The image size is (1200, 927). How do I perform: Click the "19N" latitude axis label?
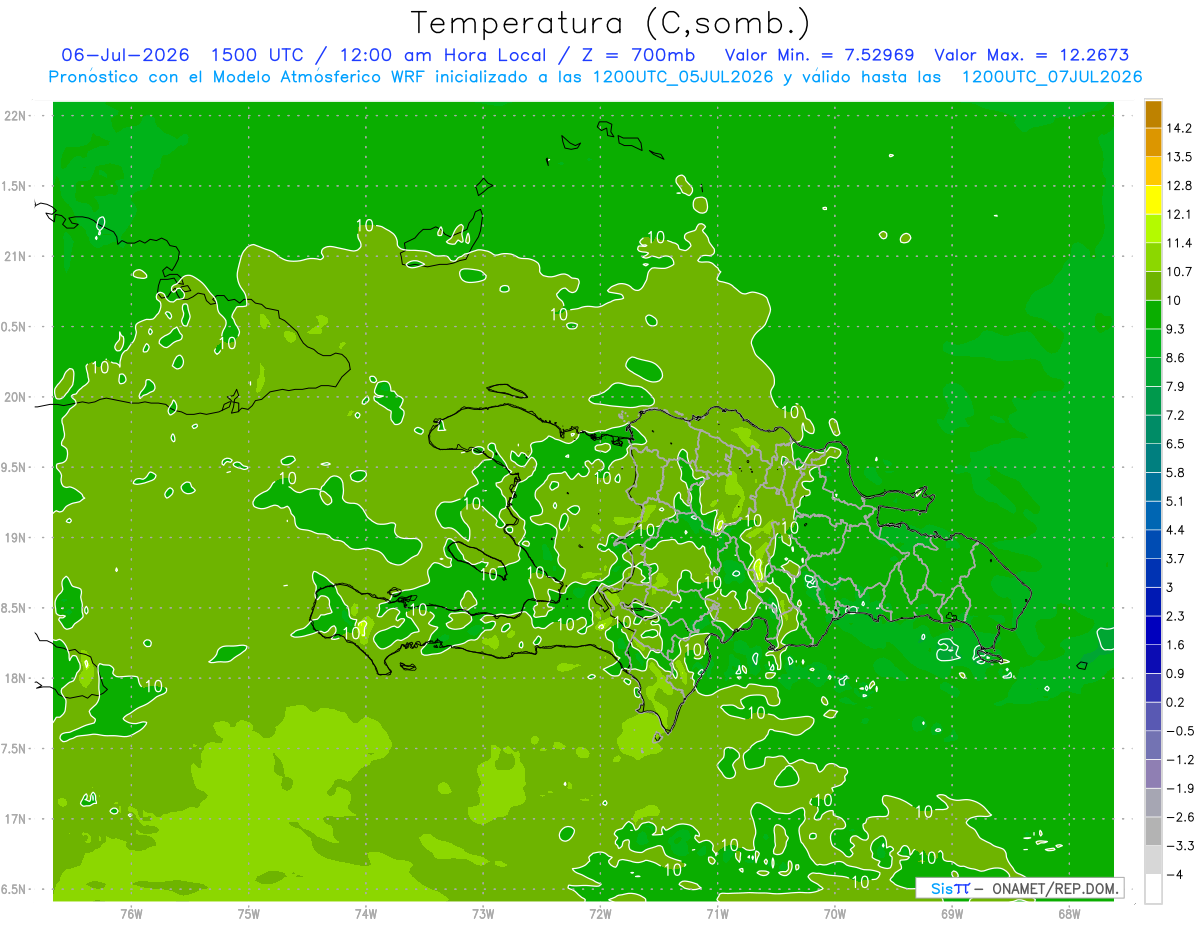[x=14, y=538]
